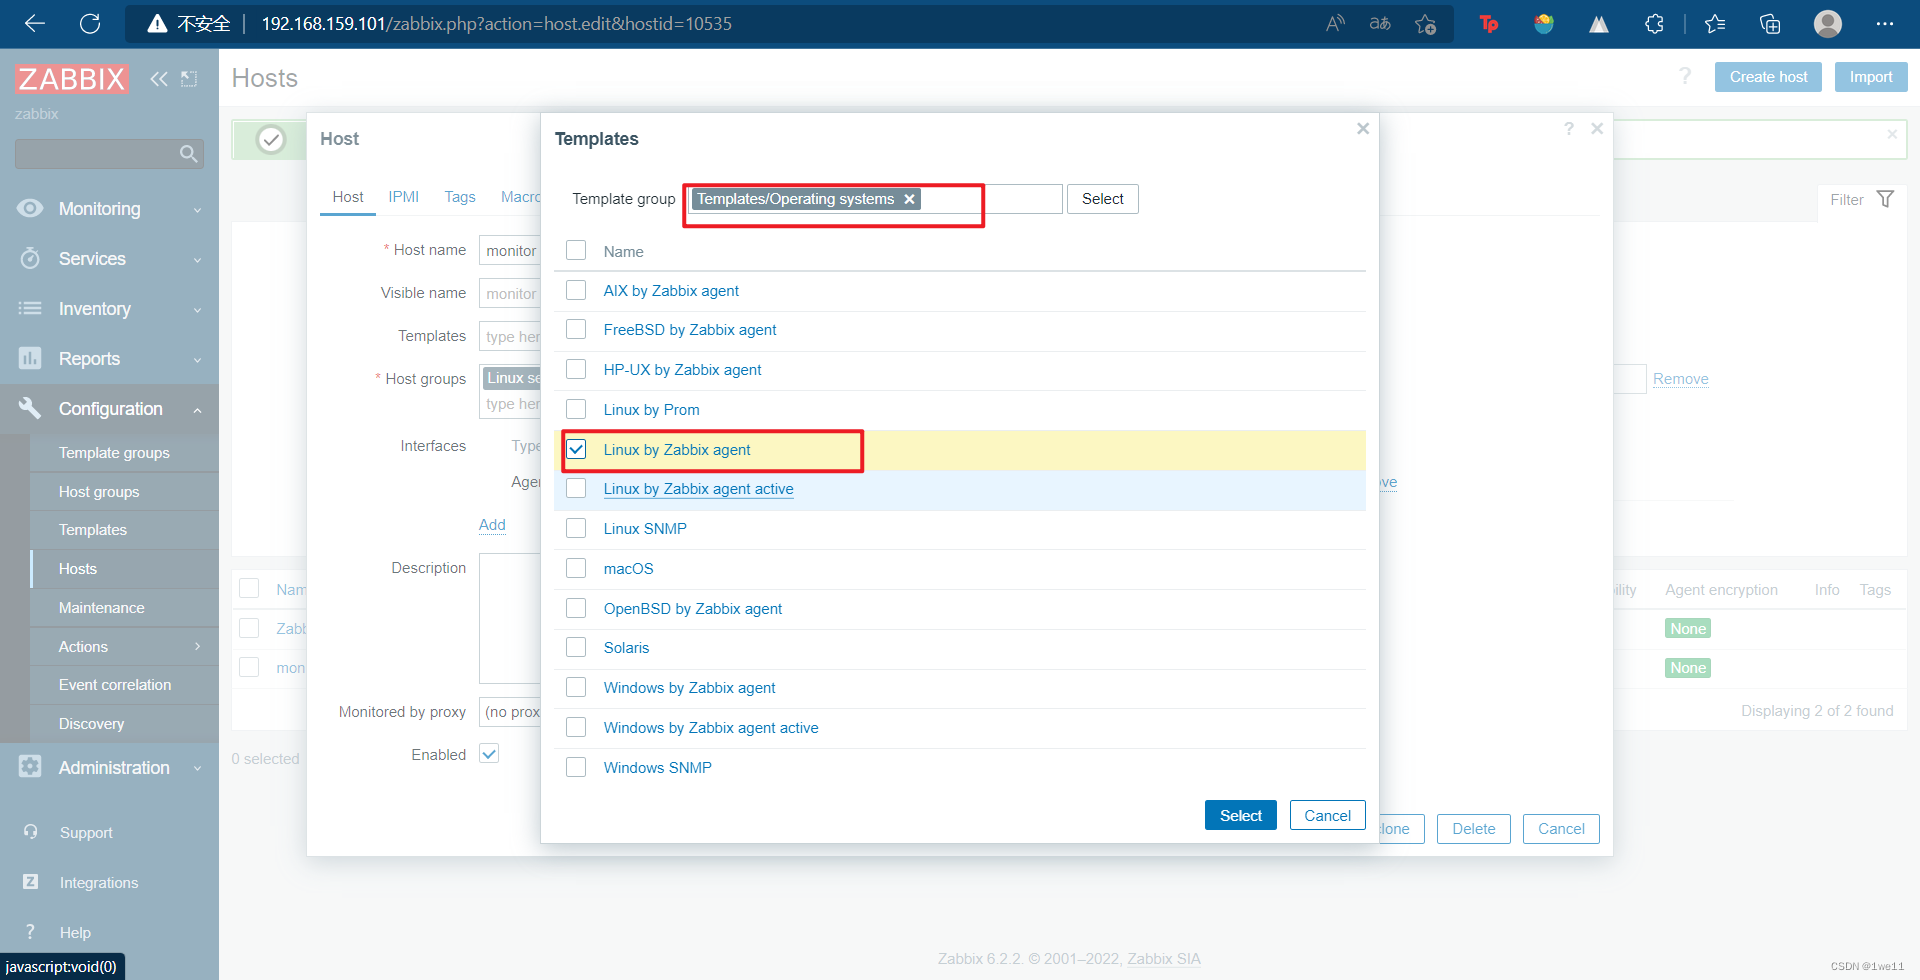This screenshot has height=980, width=1920.
Task: Click the red TP extension icon
Action: (1489, 24)
